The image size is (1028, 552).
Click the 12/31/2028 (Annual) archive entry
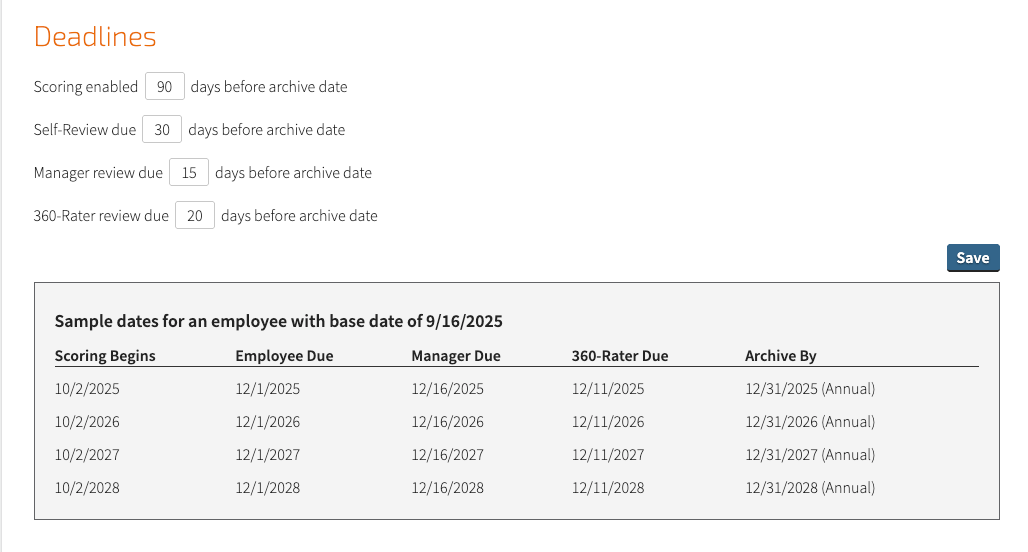point(810,488)
